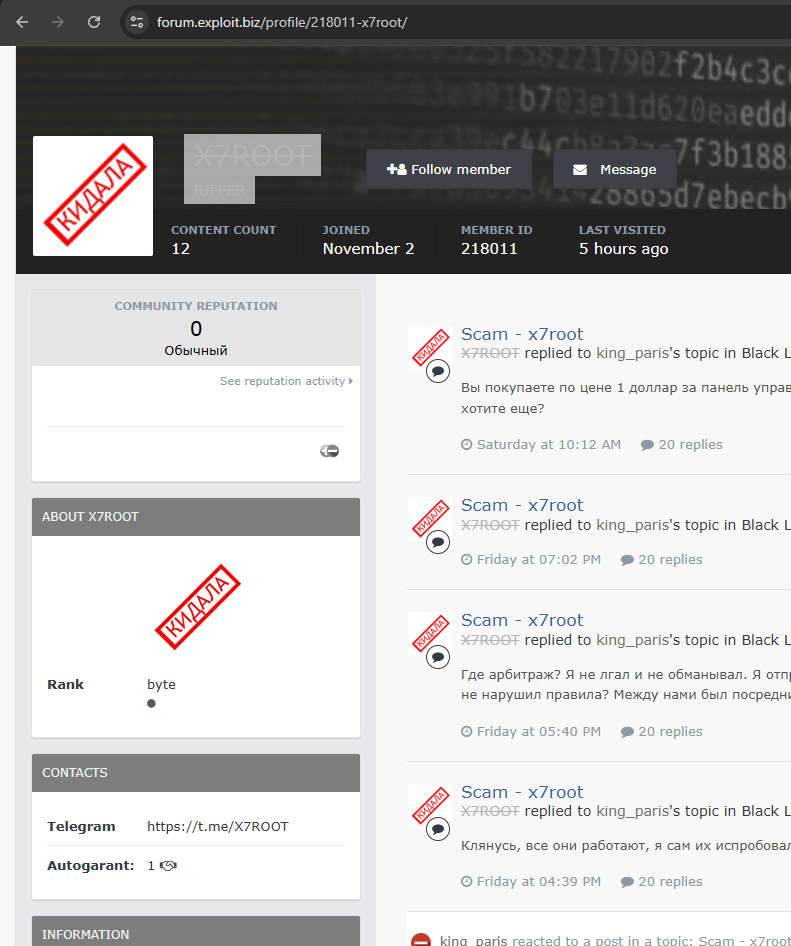Click the red reaction icon beside king_paris reacted
The height and width of the screenshot is (946, 791).
(x=421, y=941)
